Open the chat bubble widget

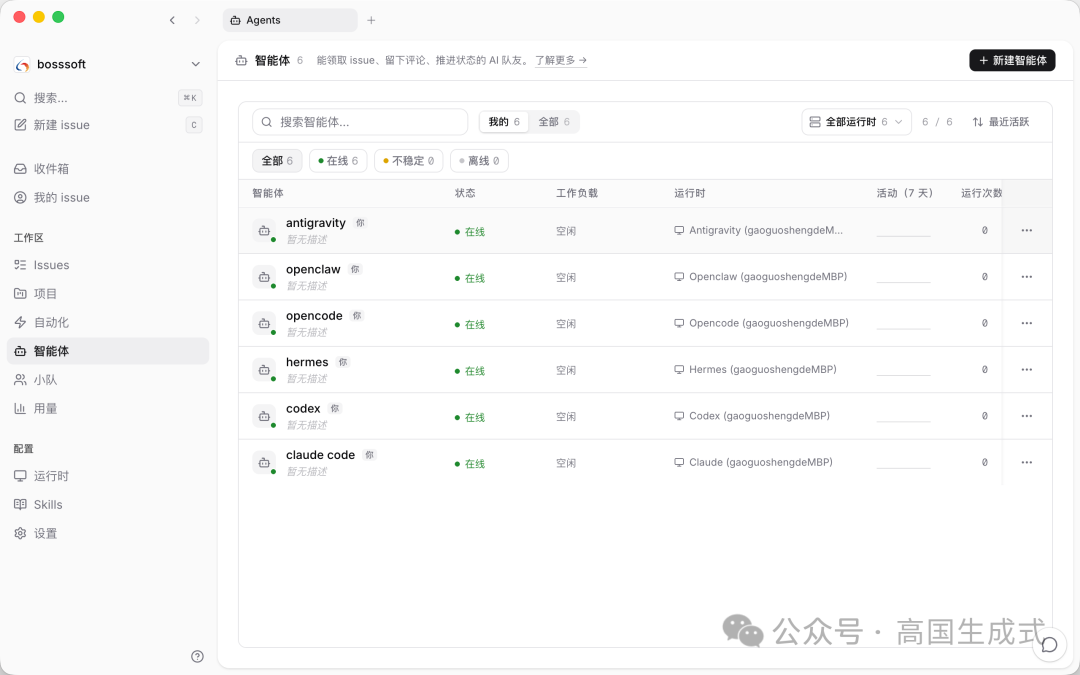(1049, 645)
